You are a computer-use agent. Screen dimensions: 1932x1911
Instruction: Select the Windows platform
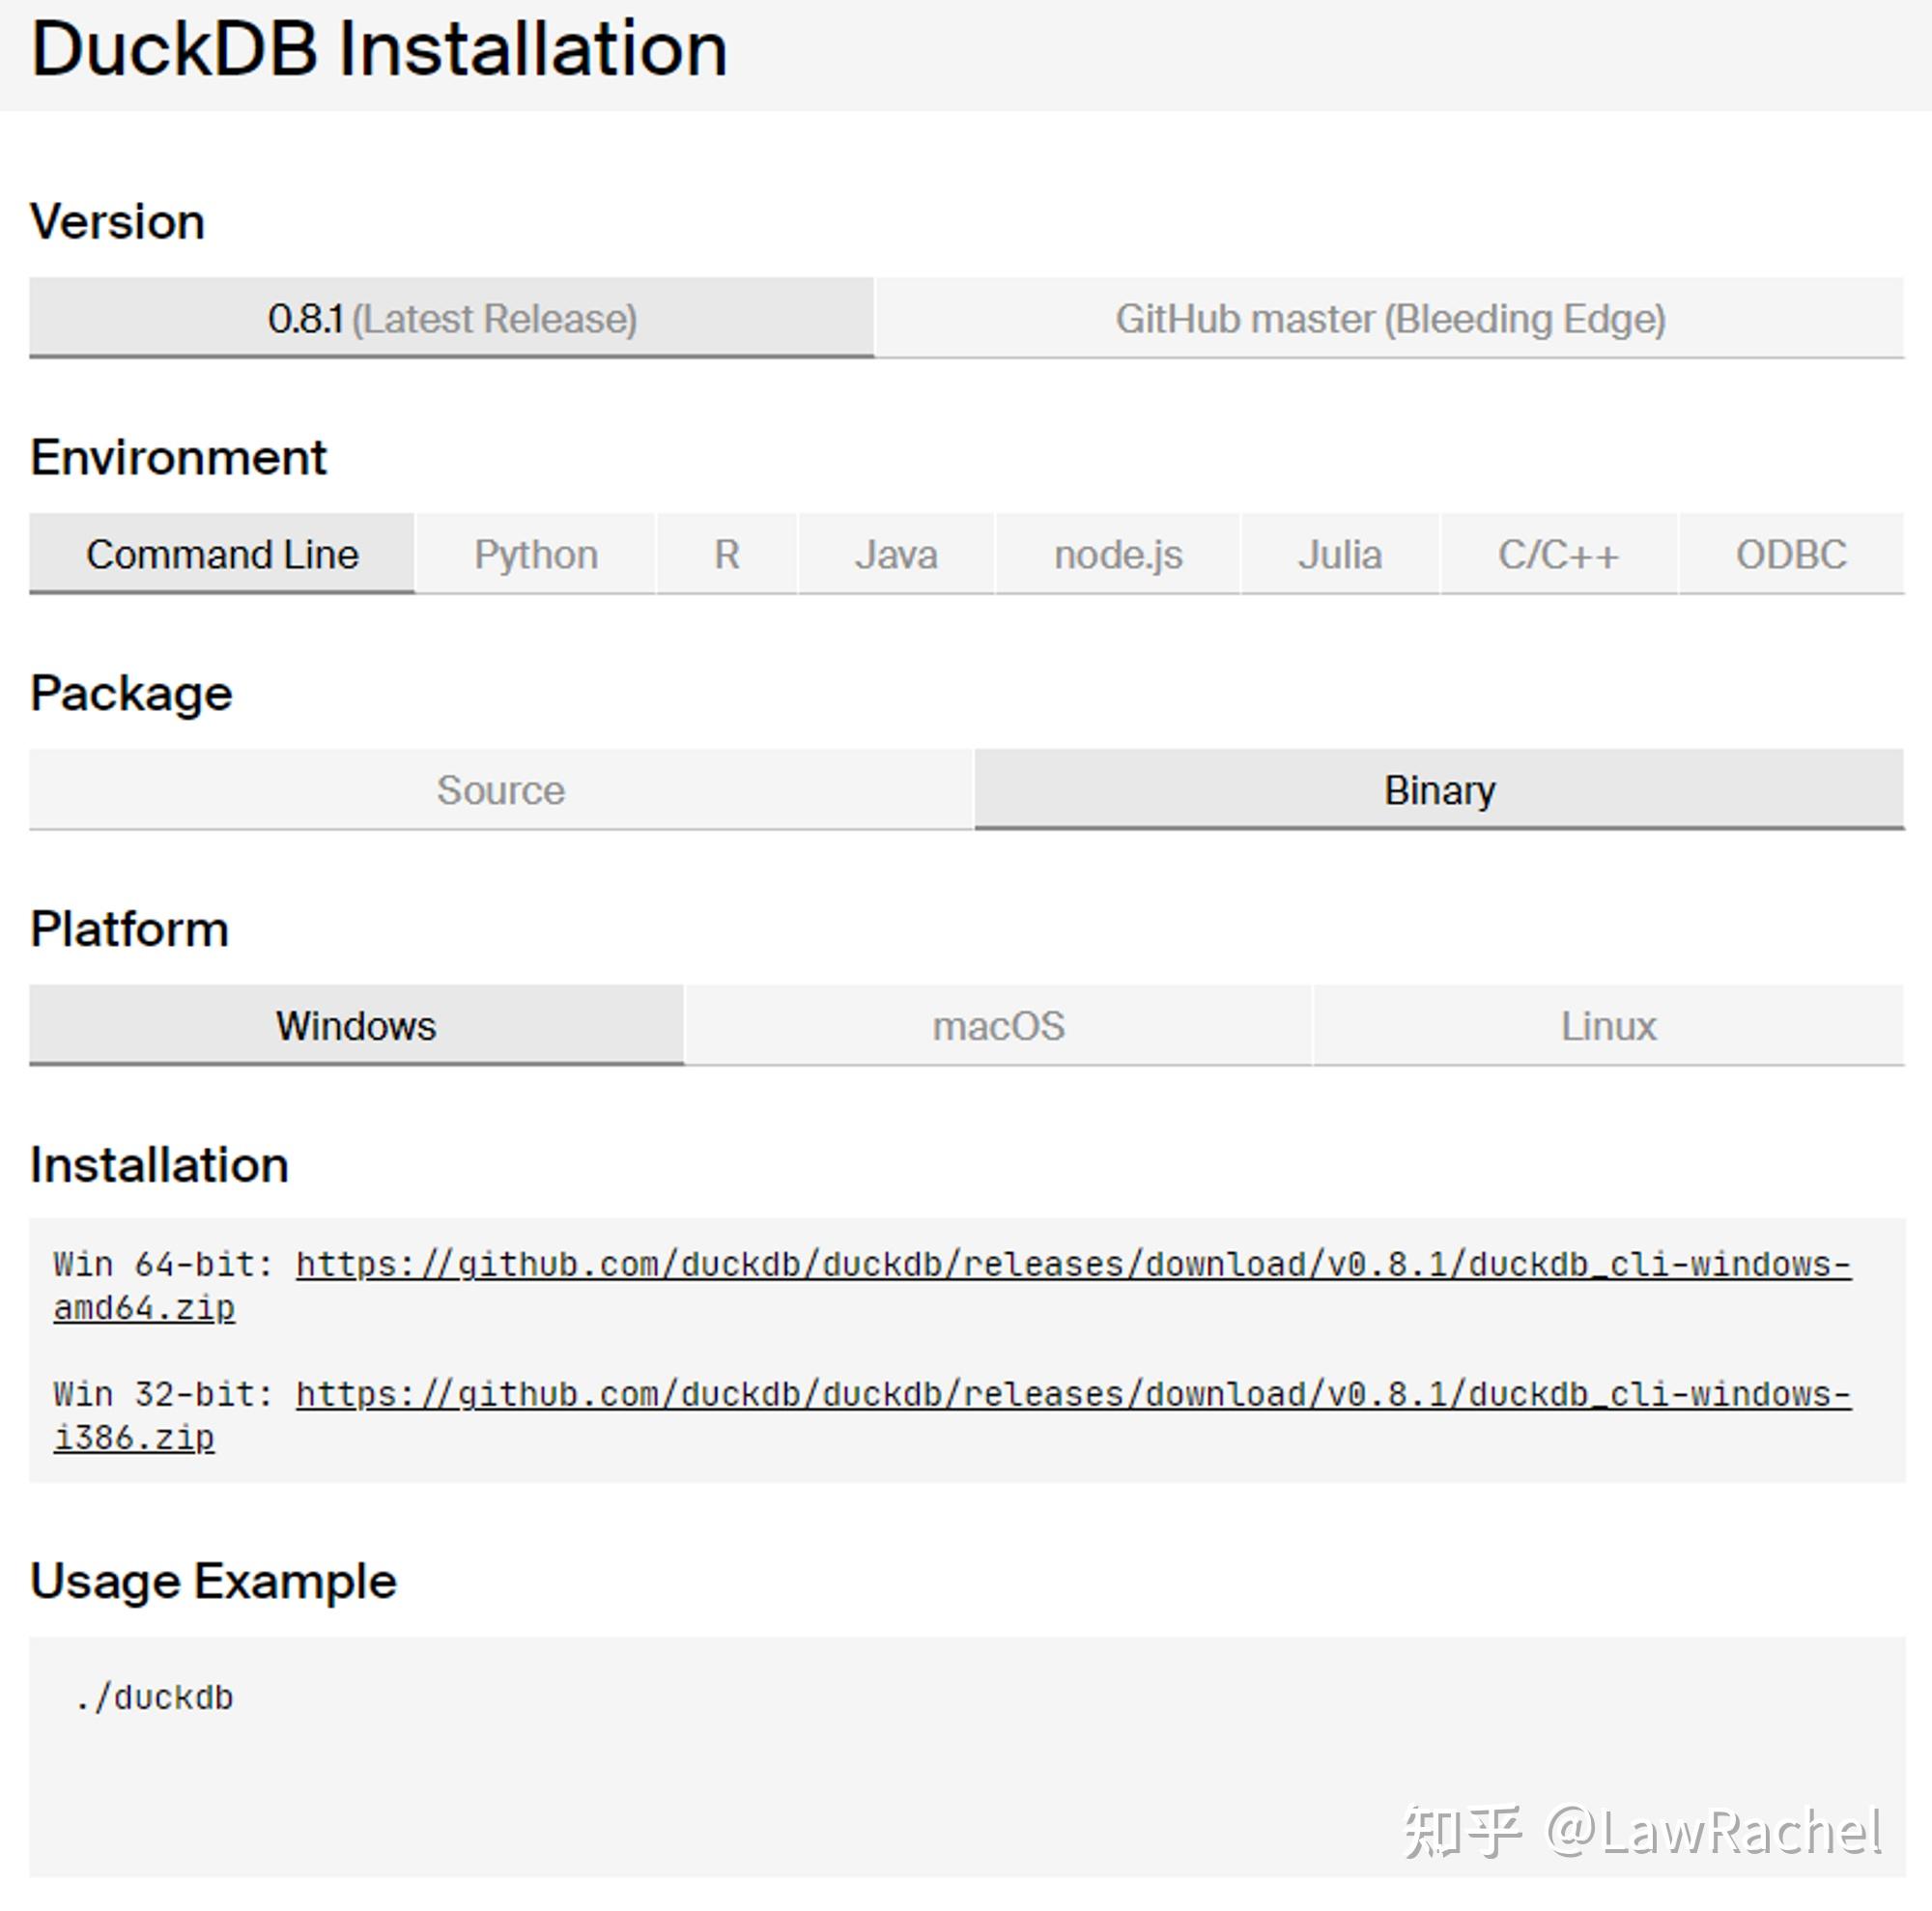355,1025
